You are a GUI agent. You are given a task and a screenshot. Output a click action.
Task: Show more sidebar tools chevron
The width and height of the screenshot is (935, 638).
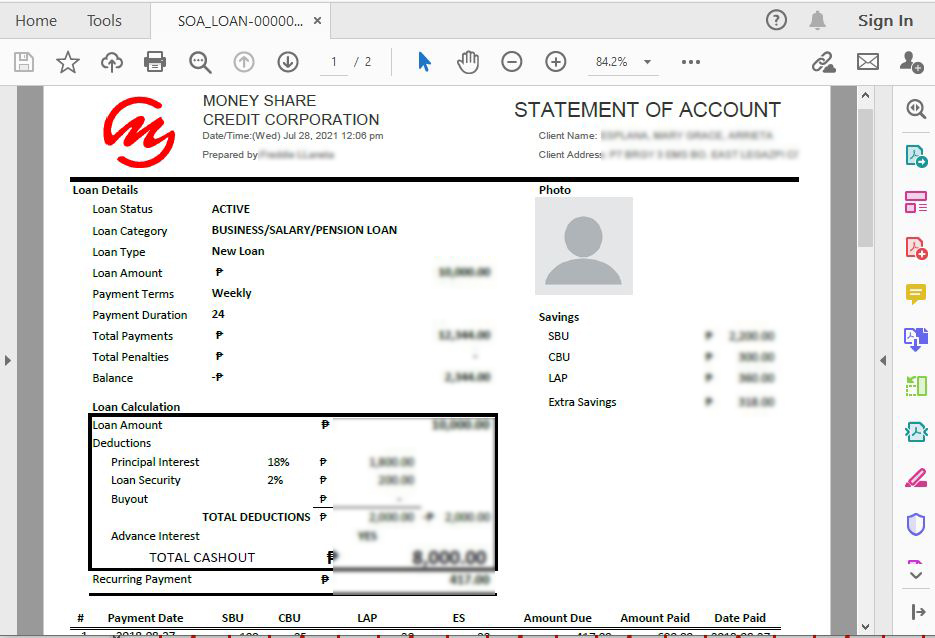(x=916, y=575)
